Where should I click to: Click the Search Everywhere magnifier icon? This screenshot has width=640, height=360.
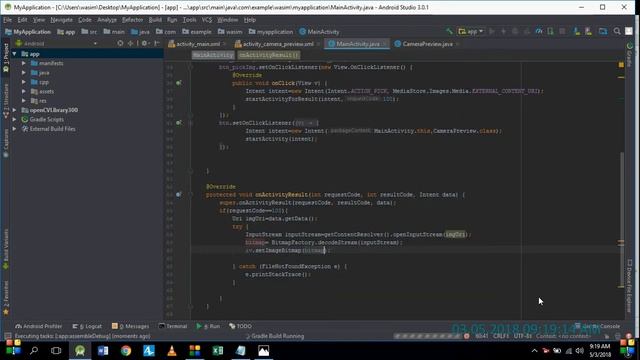point(617,31)
